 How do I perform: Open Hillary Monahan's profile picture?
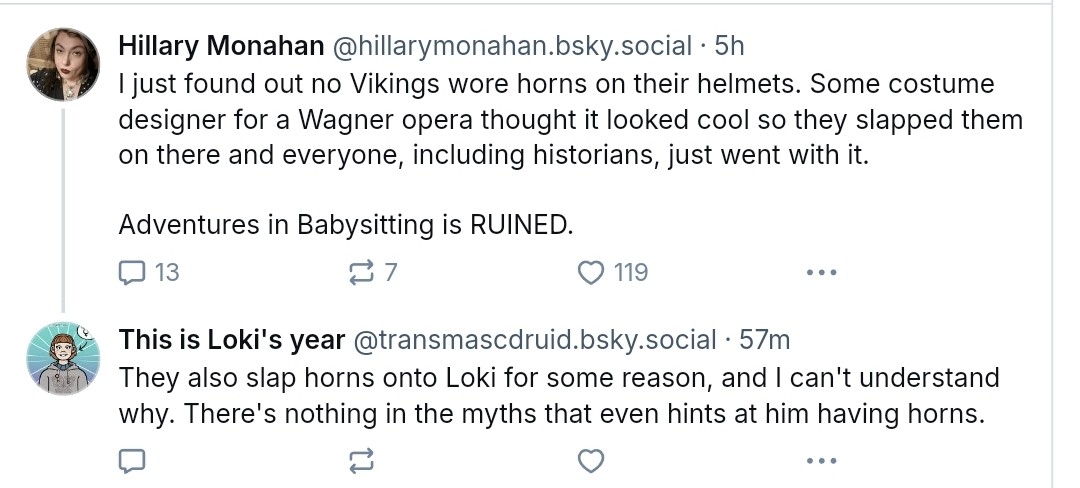63,64
